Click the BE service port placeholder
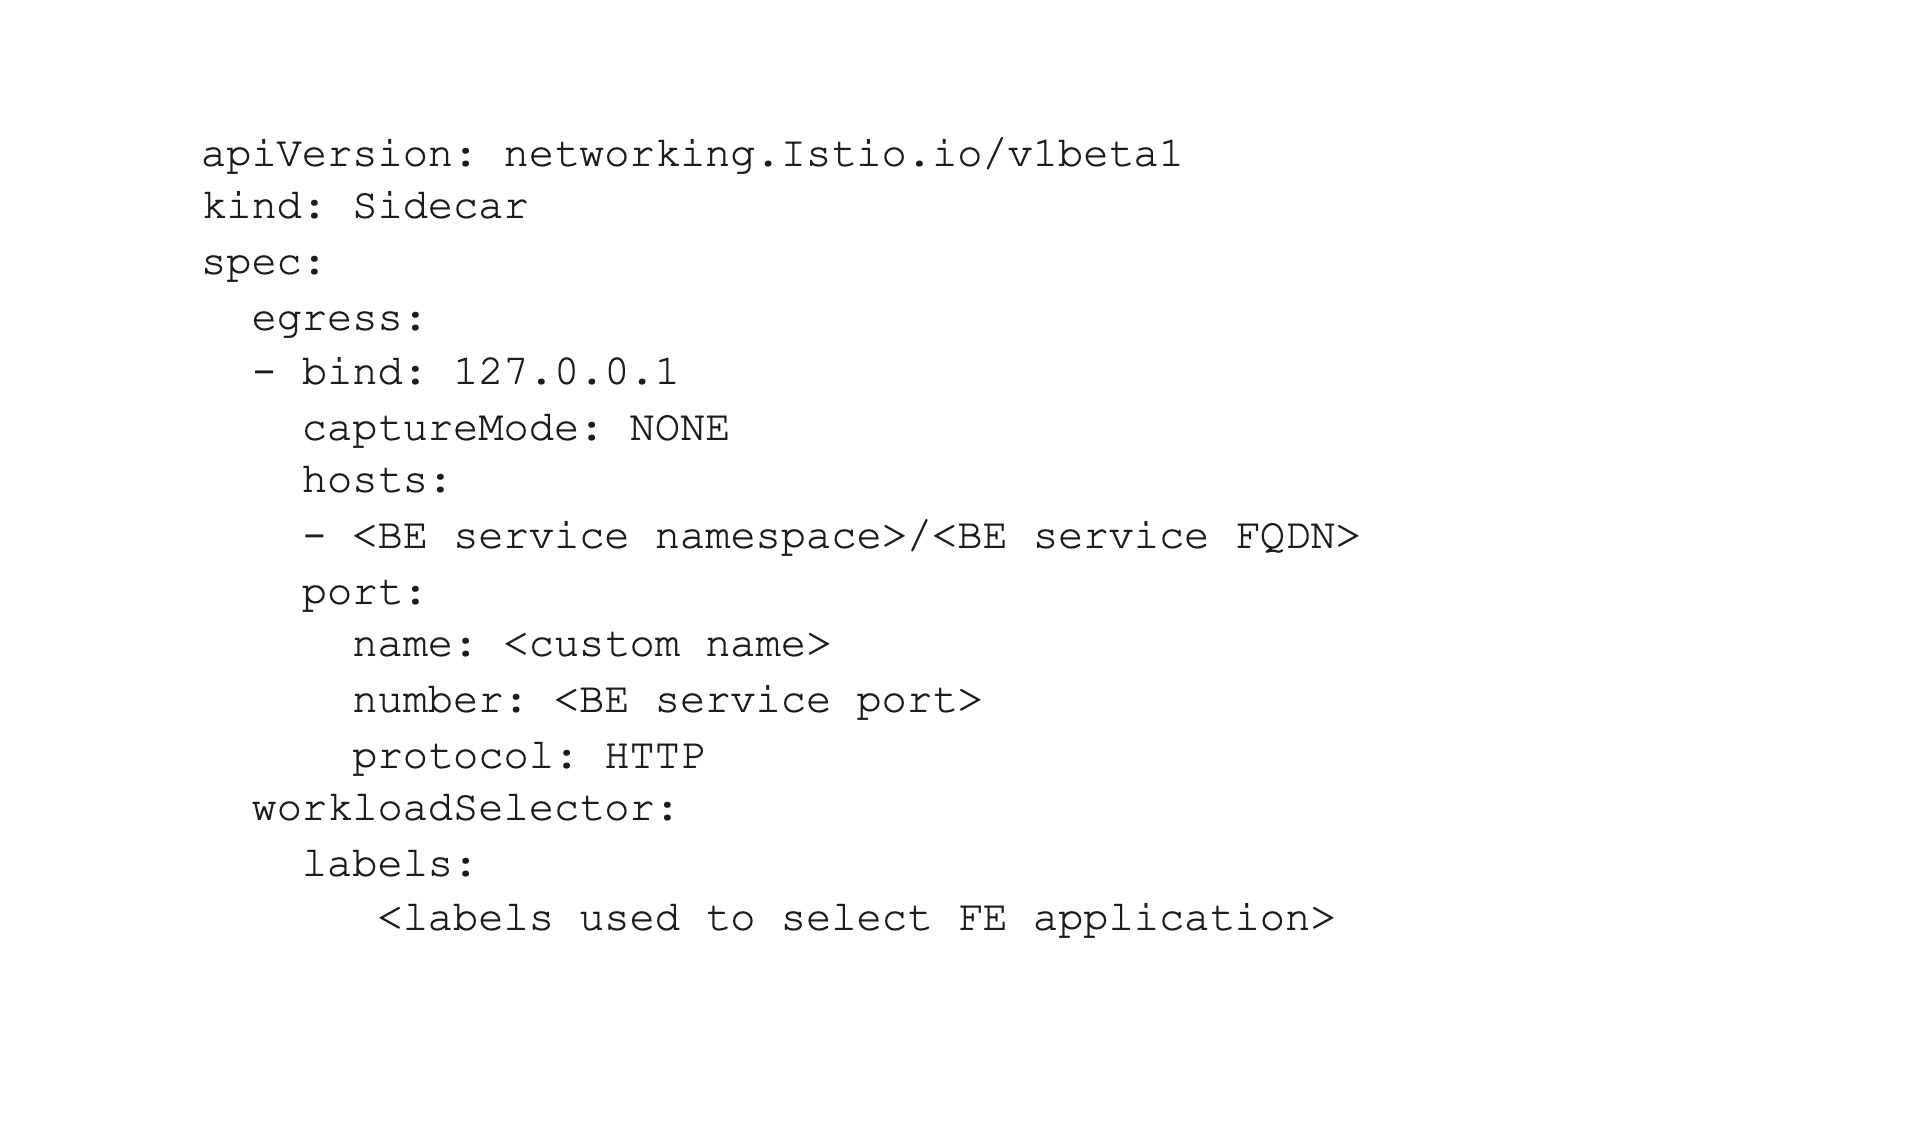The width and height of the screenshot is (1924, 1134). click(767, 701)
